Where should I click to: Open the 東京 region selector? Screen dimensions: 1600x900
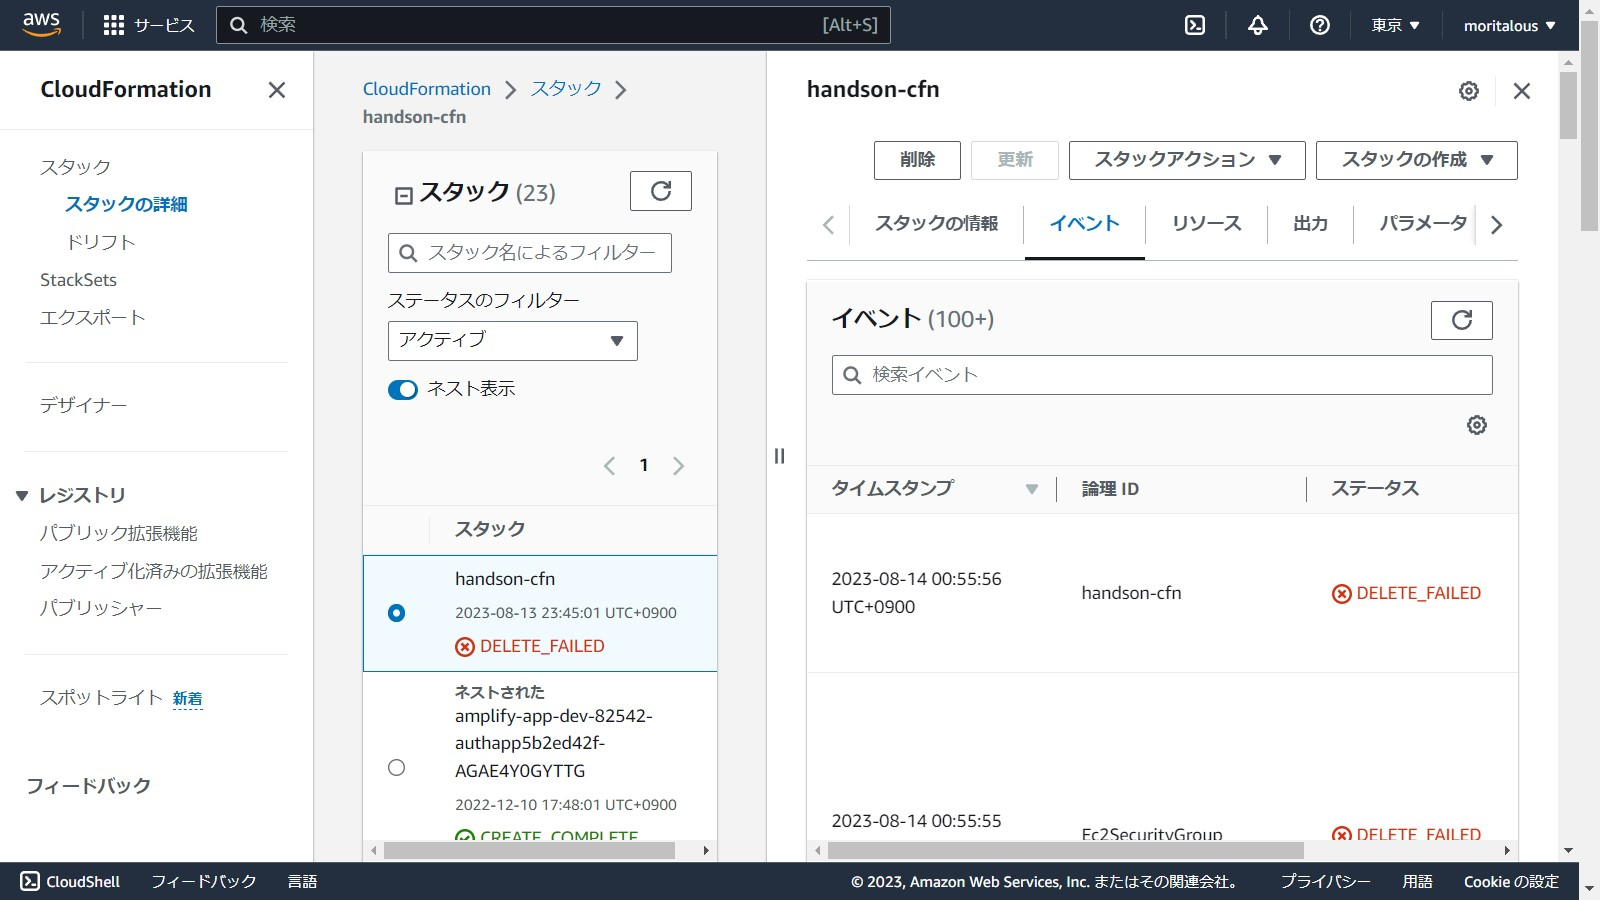[1395, 25]
